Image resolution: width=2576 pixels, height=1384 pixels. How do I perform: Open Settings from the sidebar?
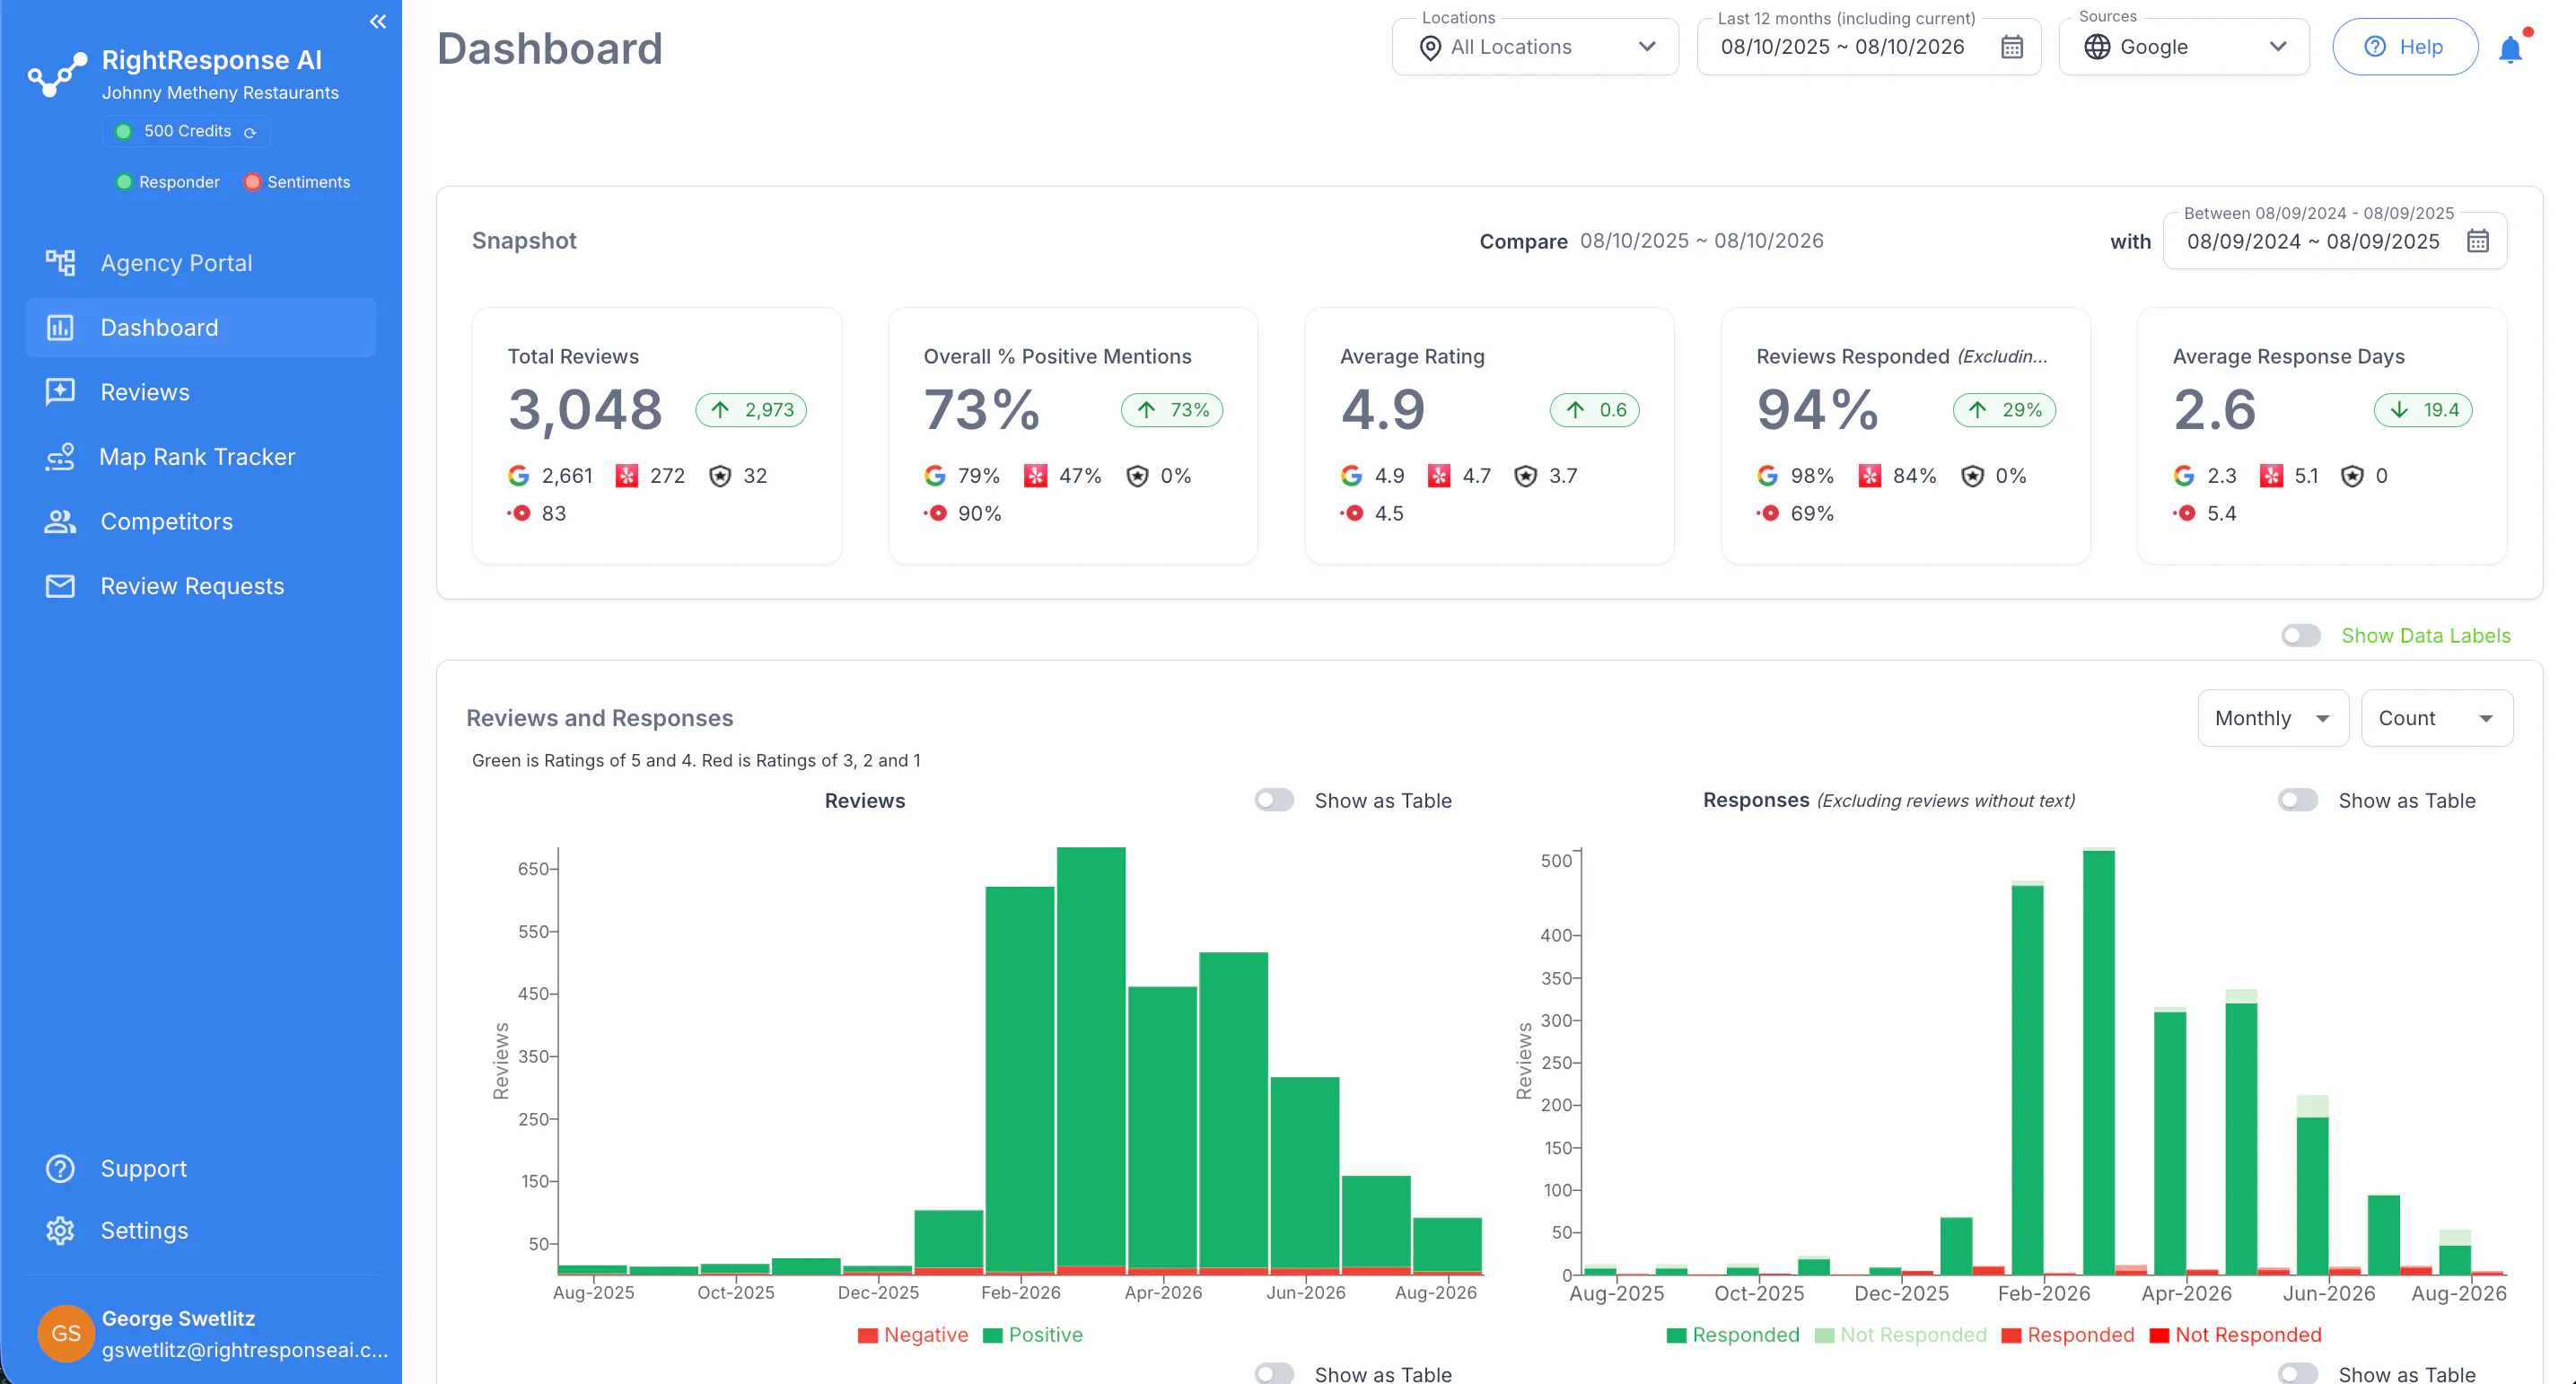pos(200,1230)
